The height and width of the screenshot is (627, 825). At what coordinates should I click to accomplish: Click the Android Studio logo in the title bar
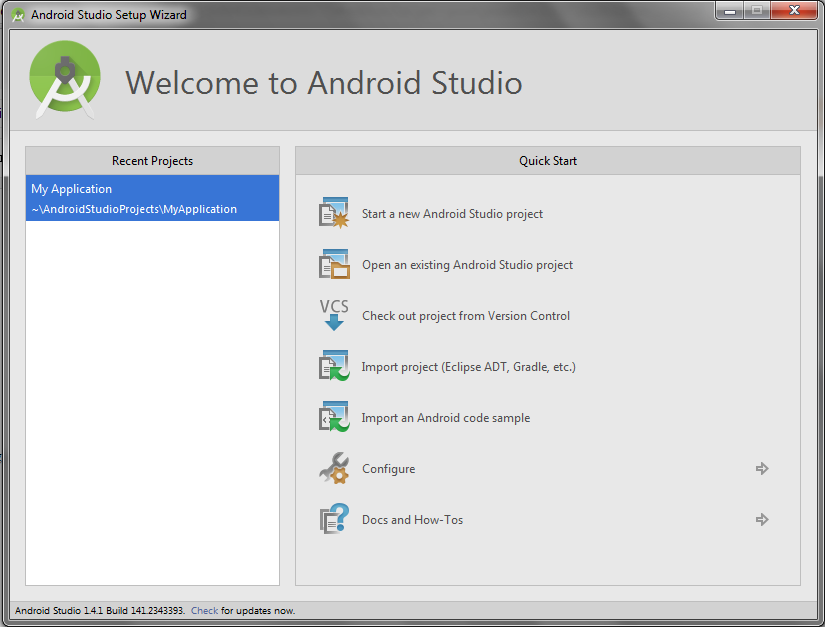pos(17,11)
